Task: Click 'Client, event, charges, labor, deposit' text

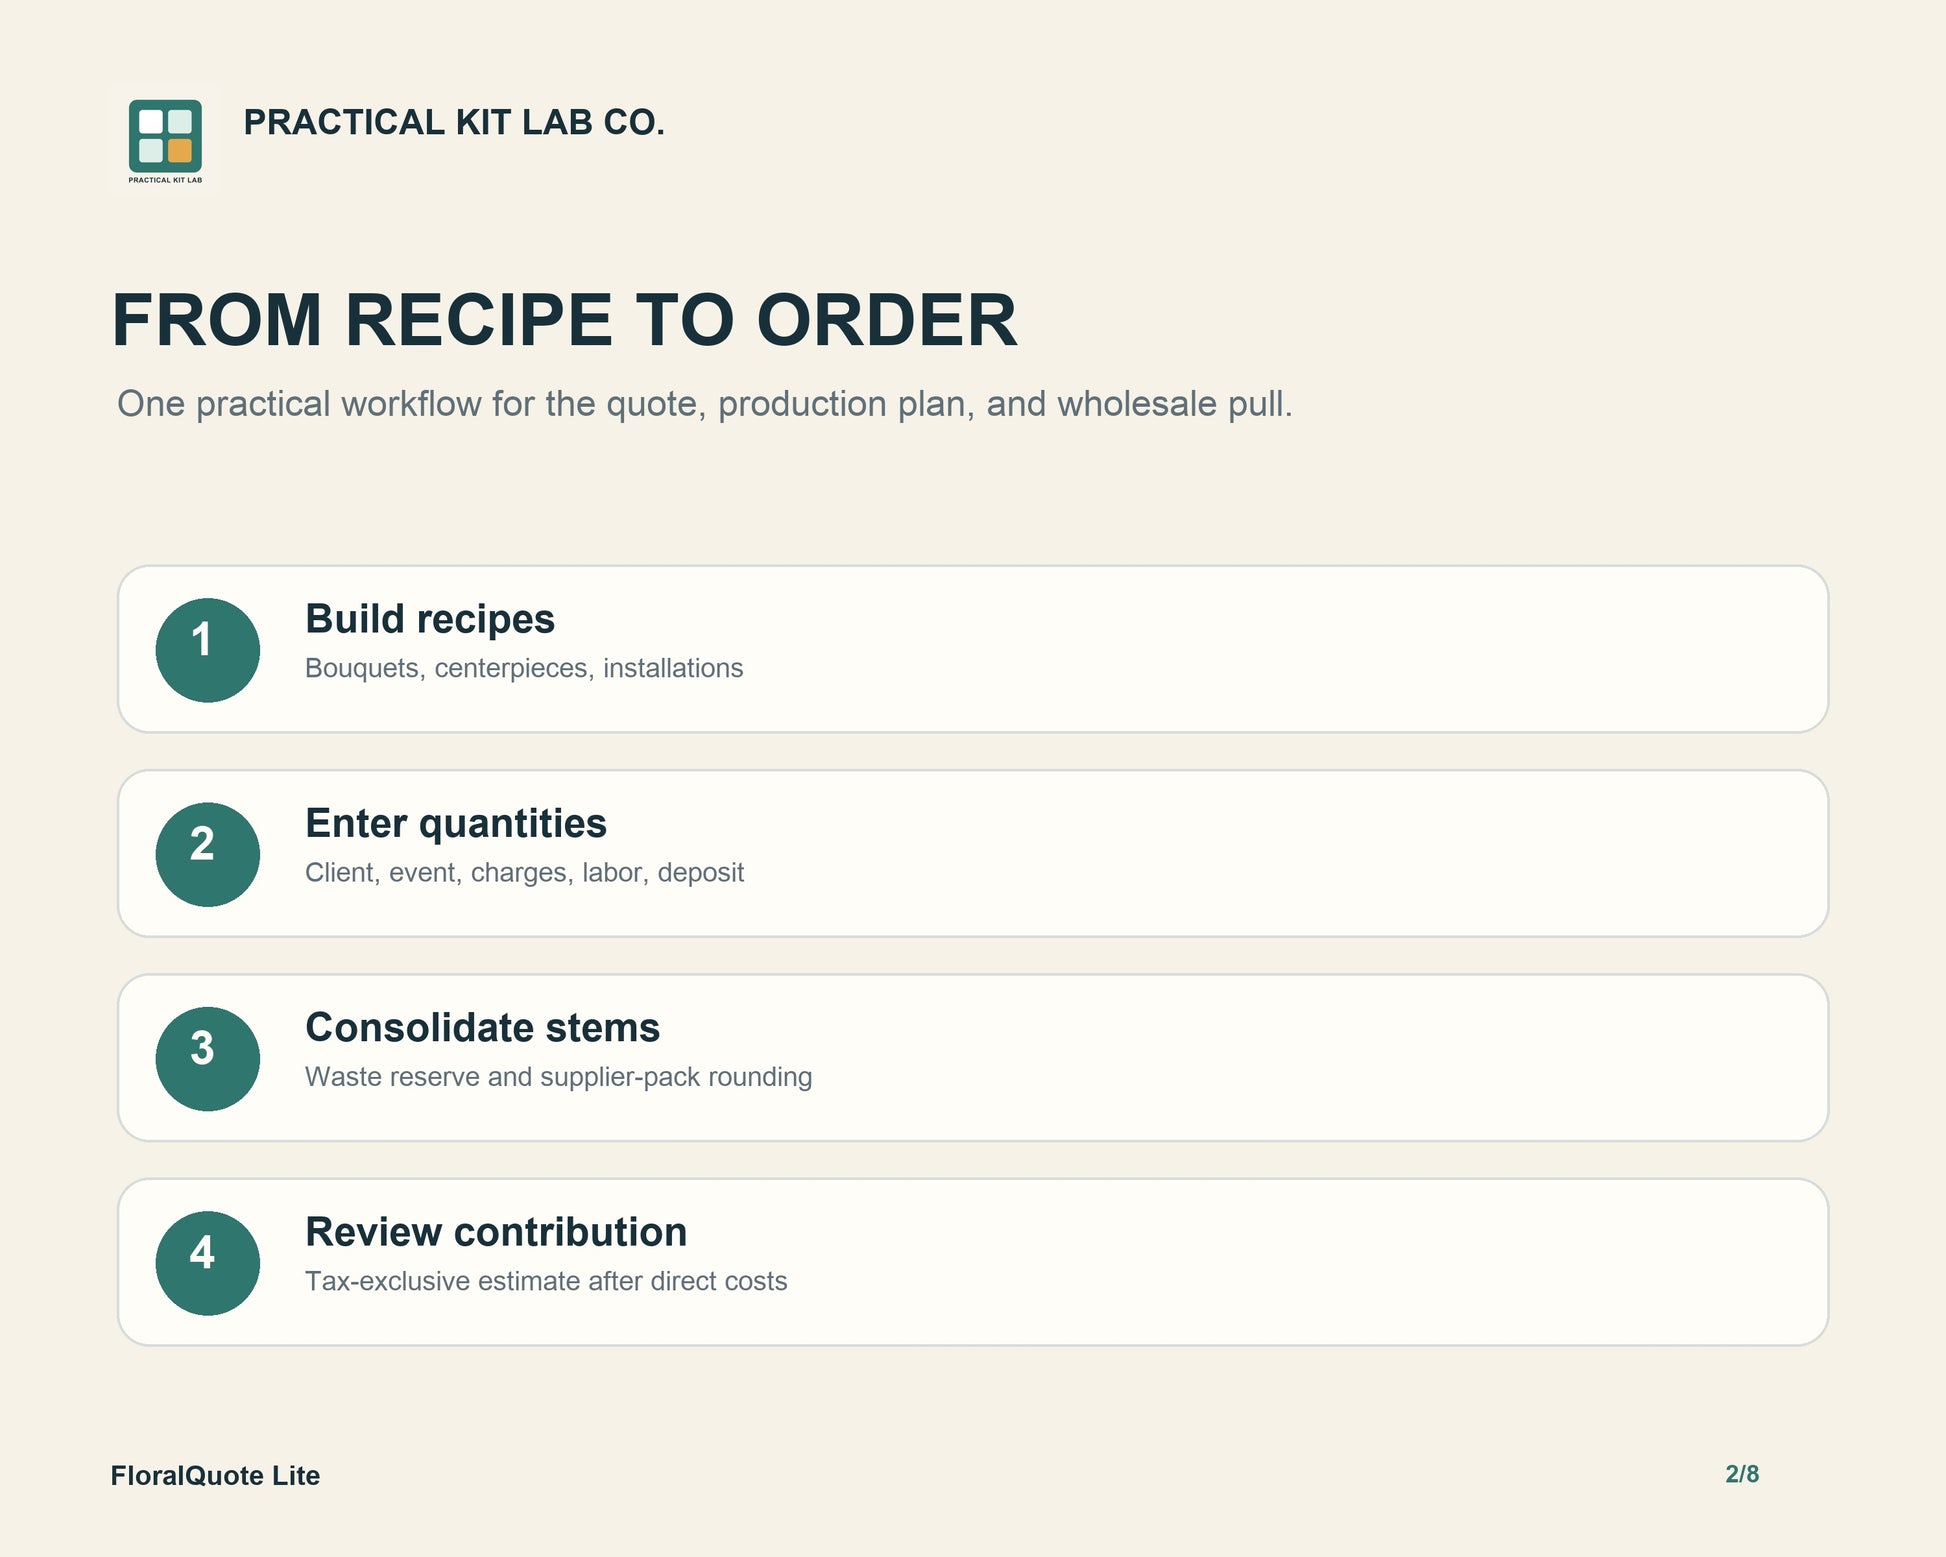Action: pyautogui.click(x=524, y=872)
